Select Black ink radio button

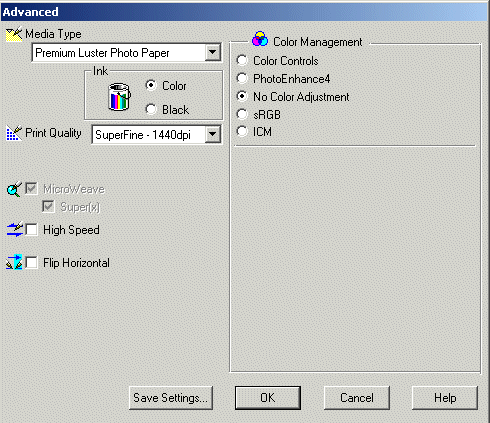tap(151, 109)
